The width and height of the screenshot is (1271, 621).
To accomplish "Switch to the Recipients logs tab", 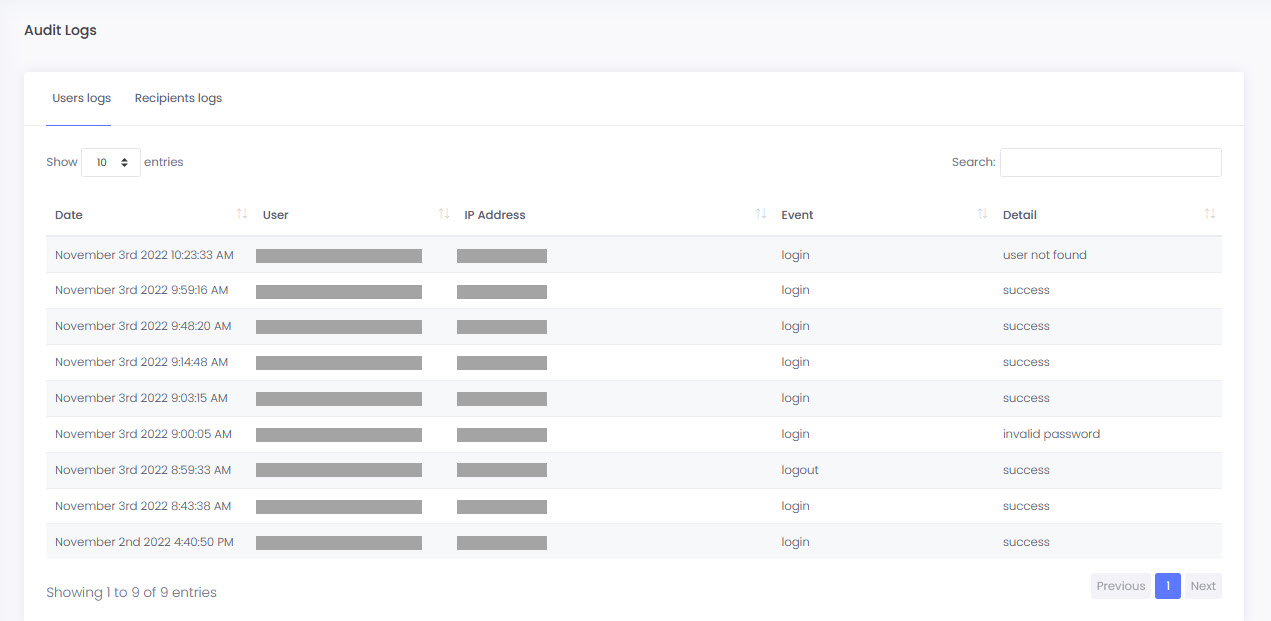I will click(x=178, y=98).
